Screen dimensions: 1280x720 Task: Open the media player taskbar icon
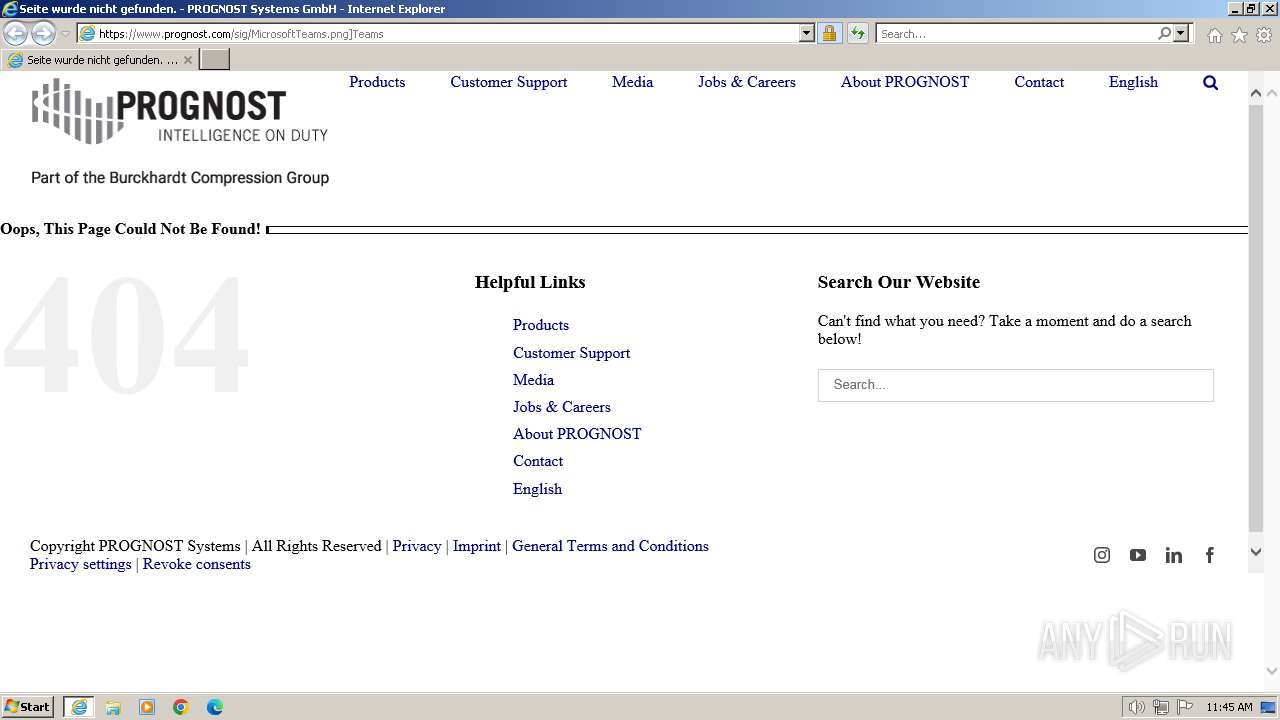click(x=147, y=707)
